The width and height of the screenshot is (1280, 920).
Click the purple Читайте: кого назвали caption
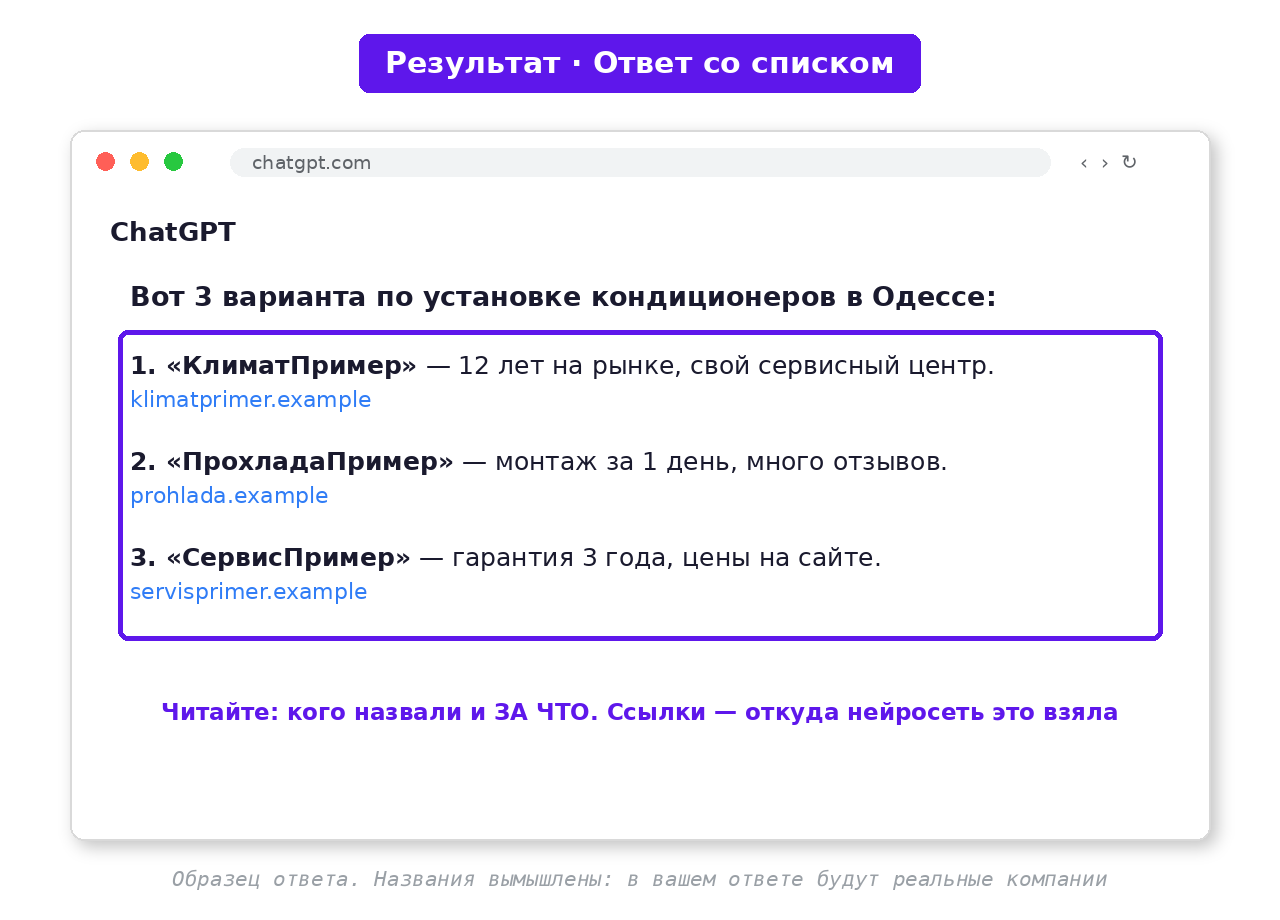[x=640, y=713]
